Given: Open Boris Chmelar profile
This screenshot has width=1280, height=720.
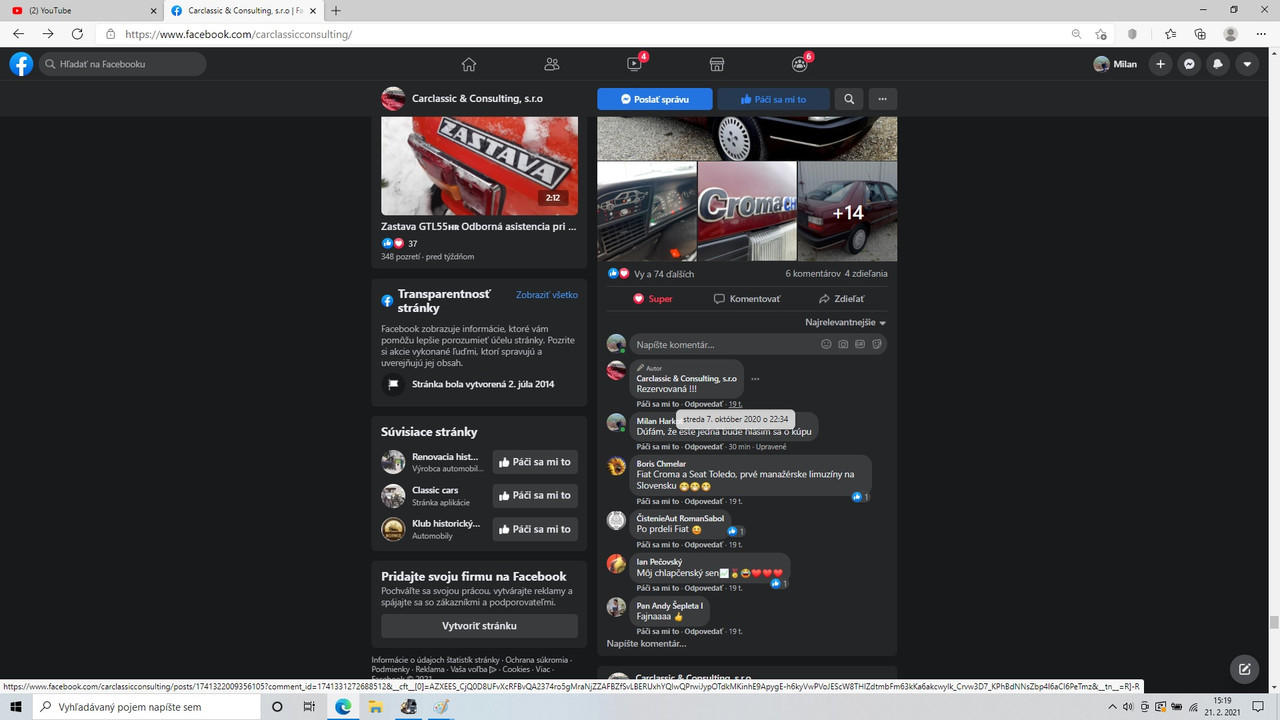Looking at the screenshot, I should (x=661, y=464).
